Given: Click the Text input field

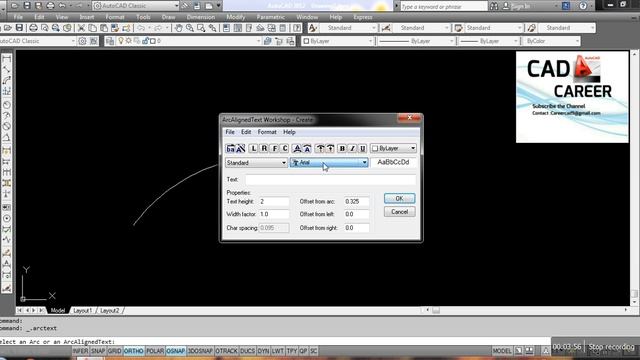Looking at the screenshot, I should 331,180.
